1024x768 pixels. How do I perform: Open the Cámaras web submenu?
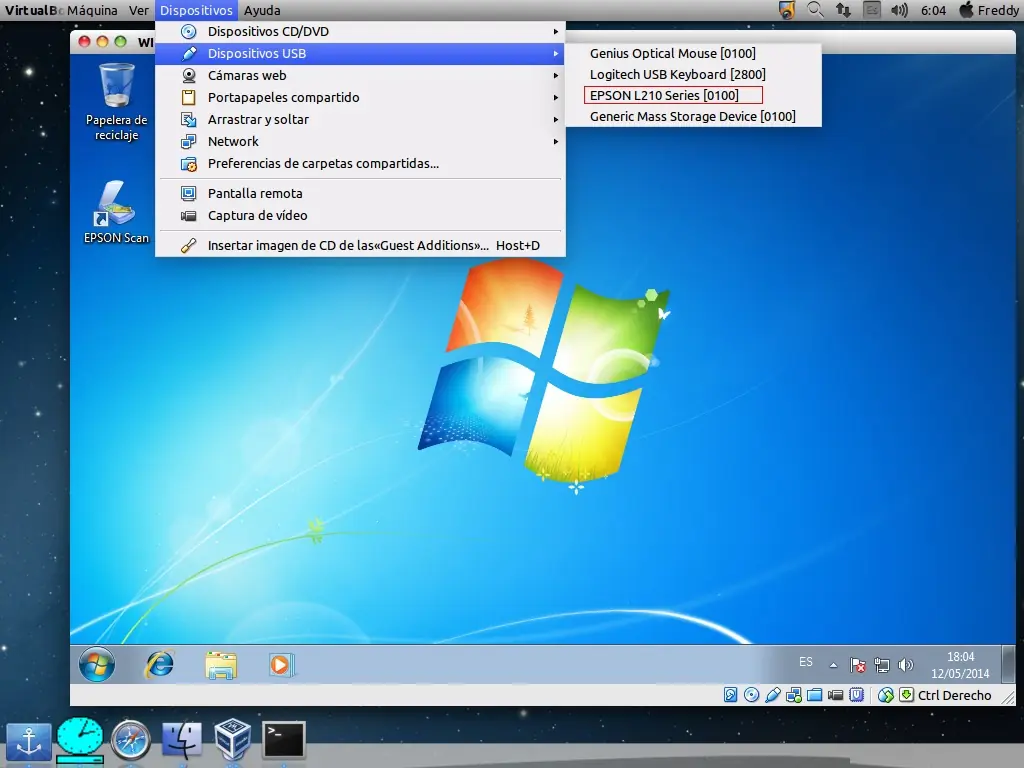tap(360, 76)
